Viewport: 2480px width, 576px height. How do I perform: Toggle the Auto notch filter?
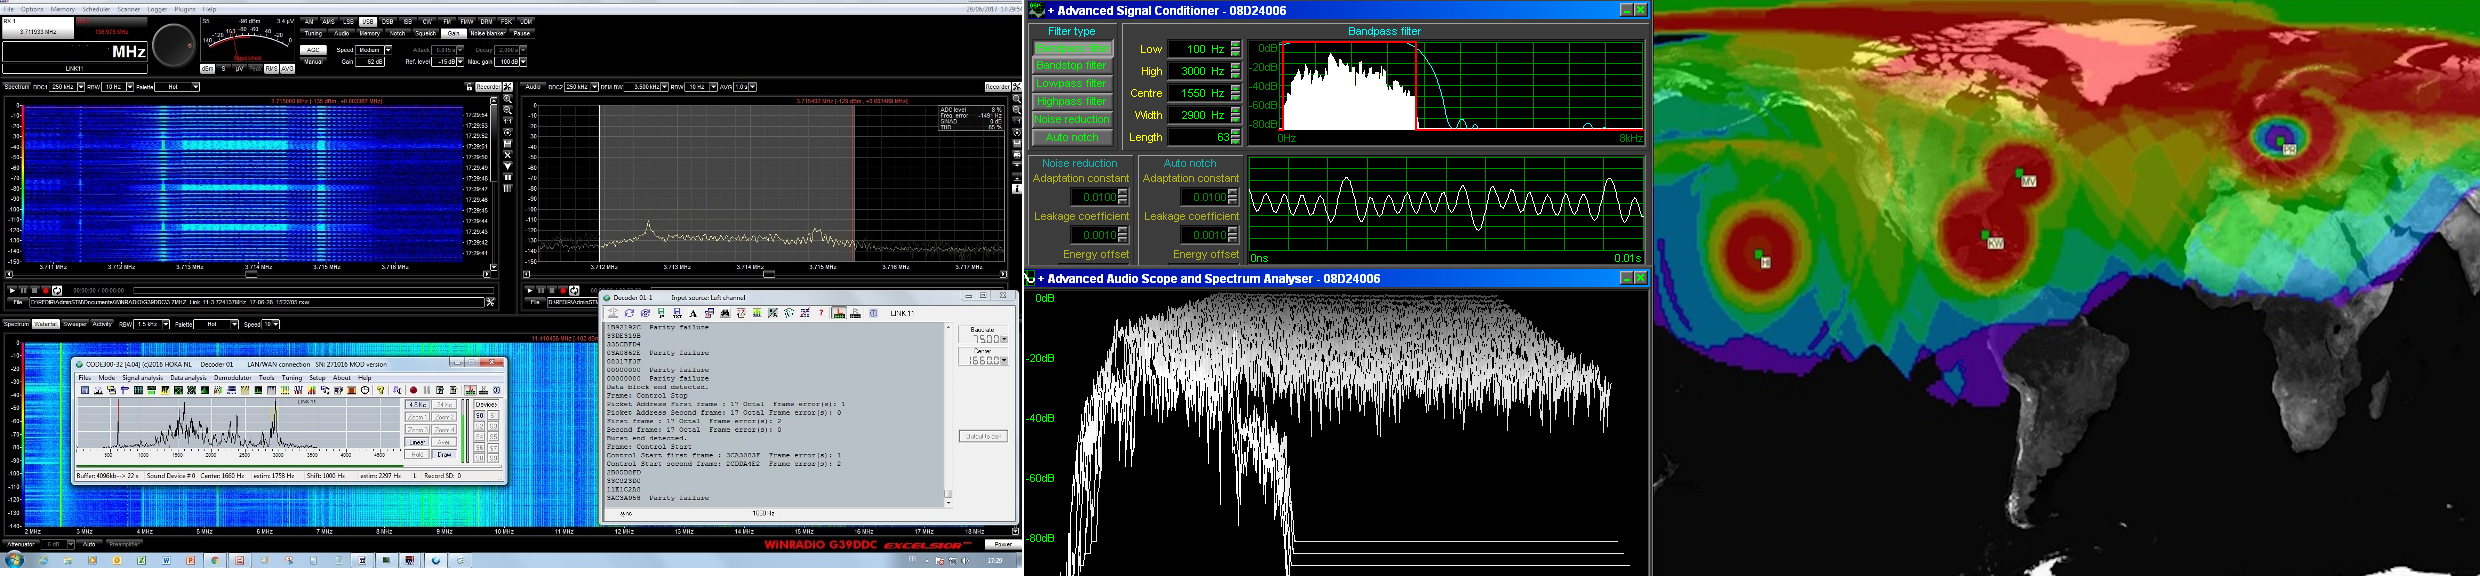click(1071, 138)
